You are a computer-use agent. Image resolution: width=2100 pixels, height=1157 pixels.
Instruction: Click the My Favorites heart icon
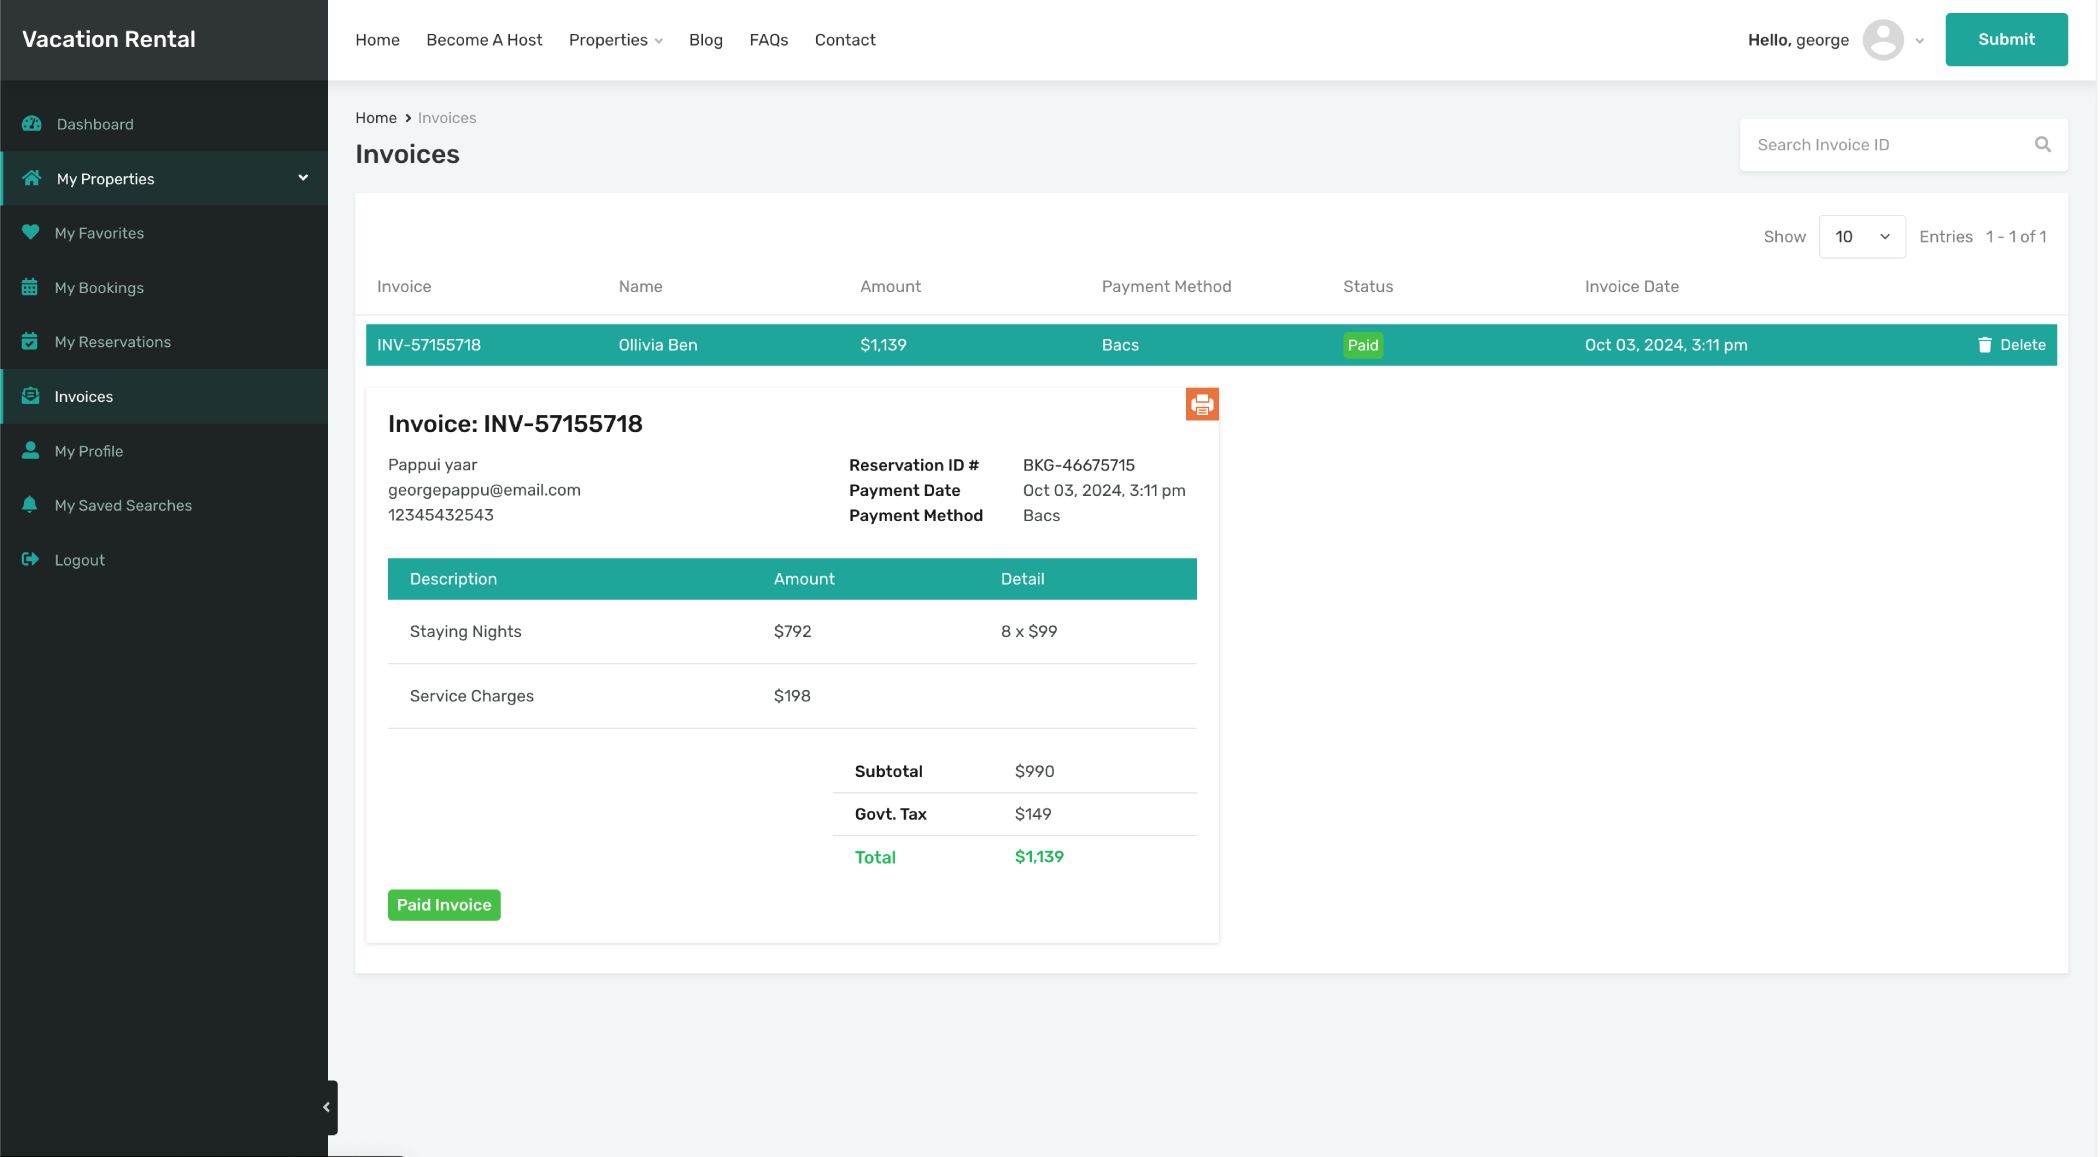30,233
